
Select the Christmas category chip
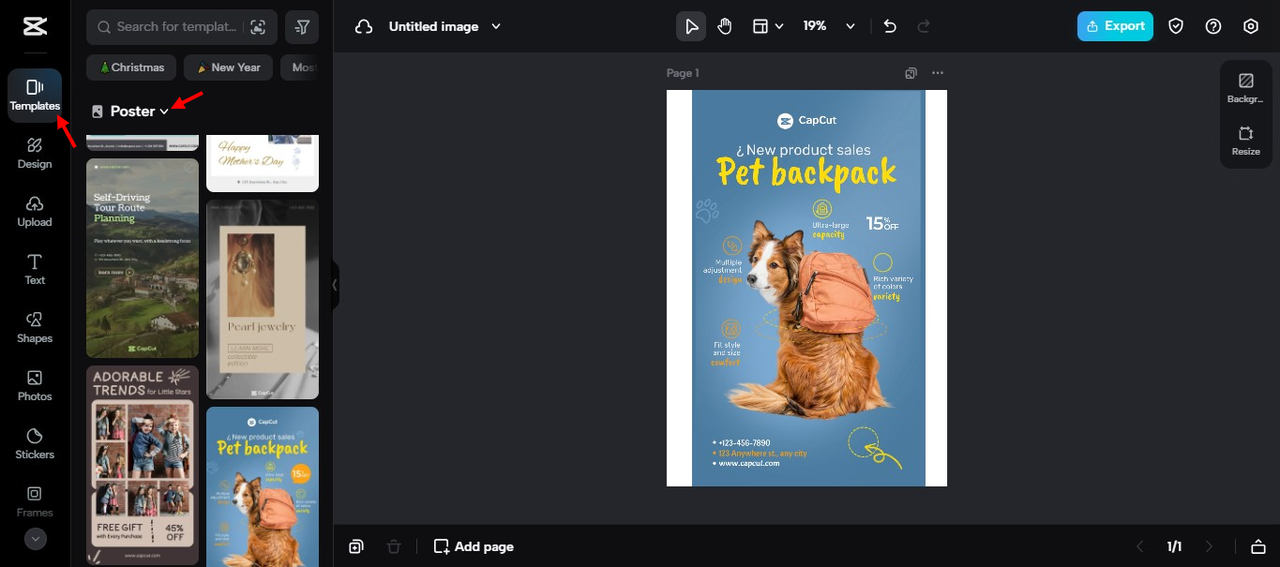(x=132, y=68)
